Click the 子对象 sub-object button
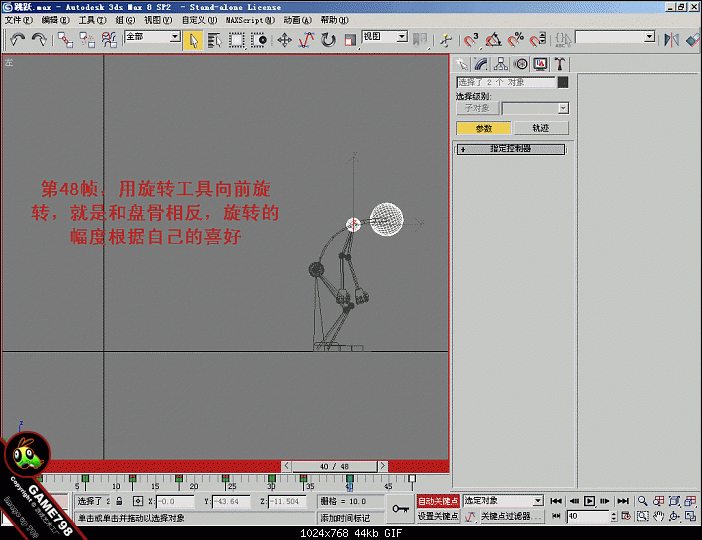The width and height of the screenshot is (702, 540). (x=477, y=108)
